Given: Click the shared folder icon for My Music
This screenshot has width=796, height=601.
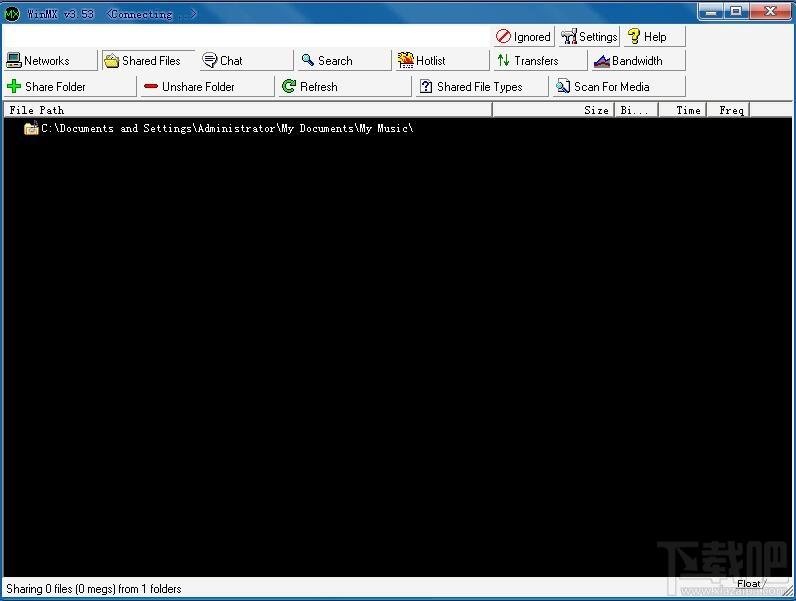Looking at the screenshot, I should pyautogui.click(x=31, y=128).
